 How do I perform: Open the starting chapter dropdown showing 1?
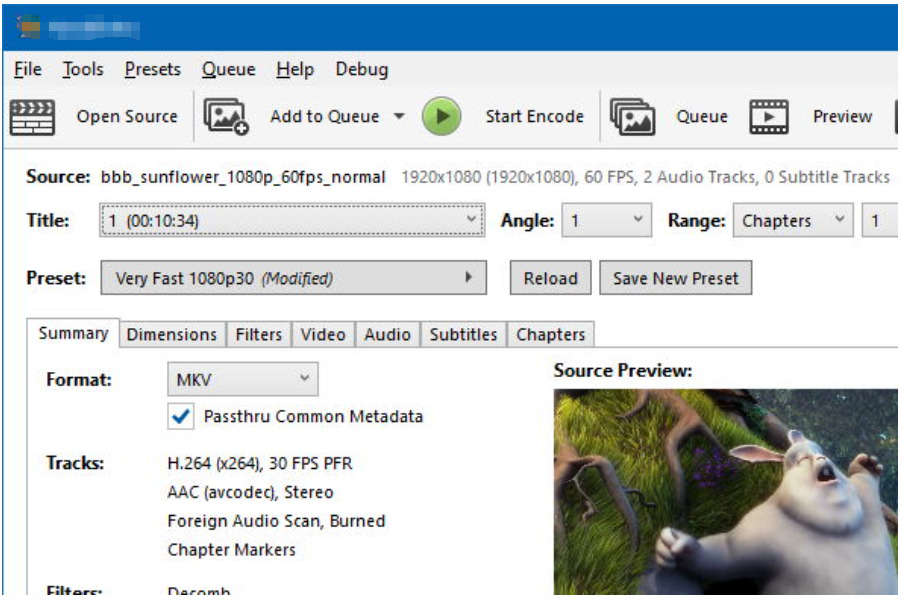(880, 220)
